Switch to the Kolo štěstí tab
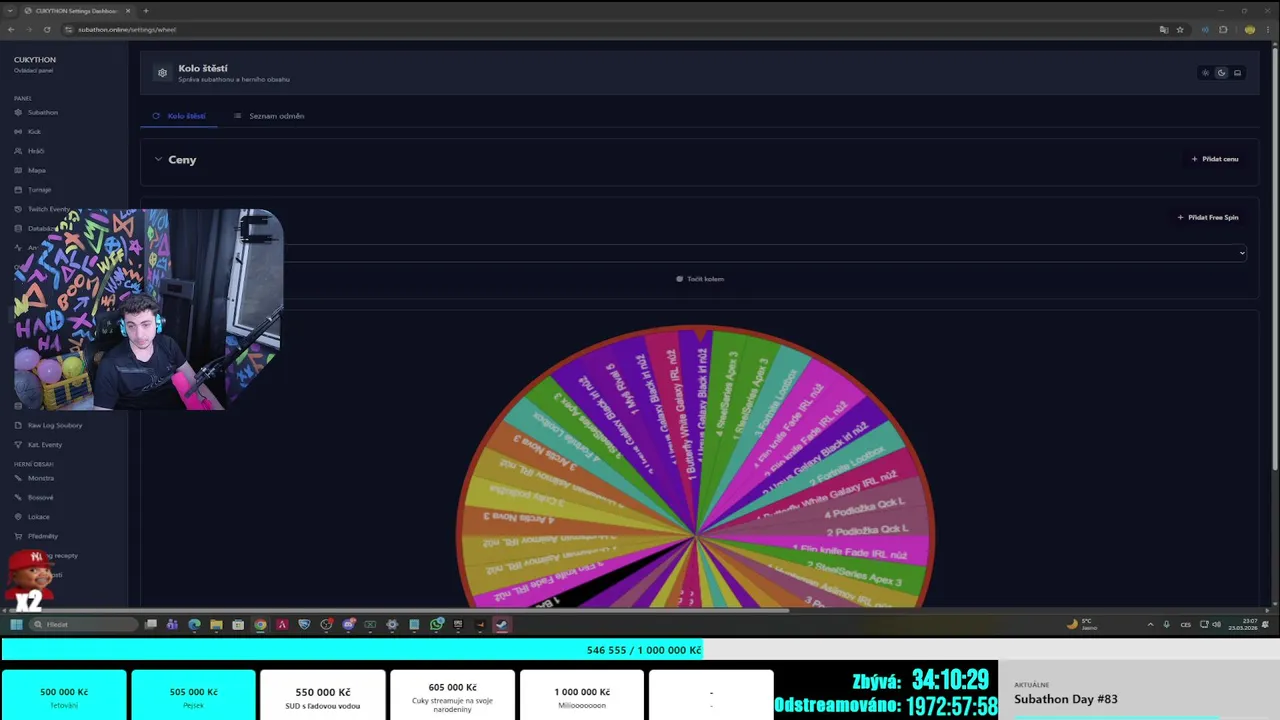This screenshot has height=720, width=1280. point(179,116)
